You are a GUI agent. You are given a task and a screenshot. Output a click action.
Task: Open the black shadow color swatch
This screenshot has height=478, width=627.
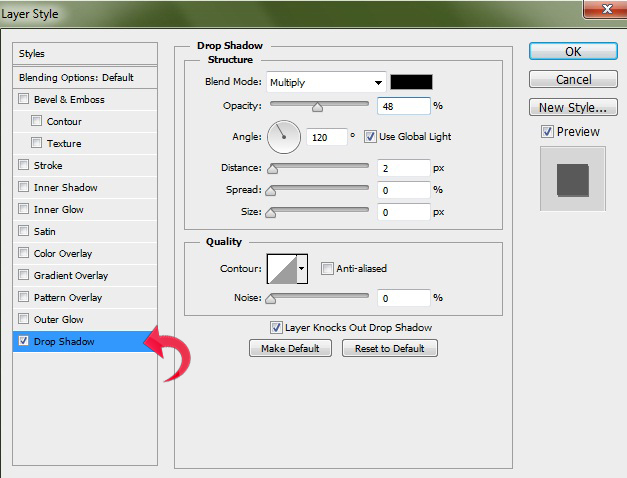(x=410, y=82)
